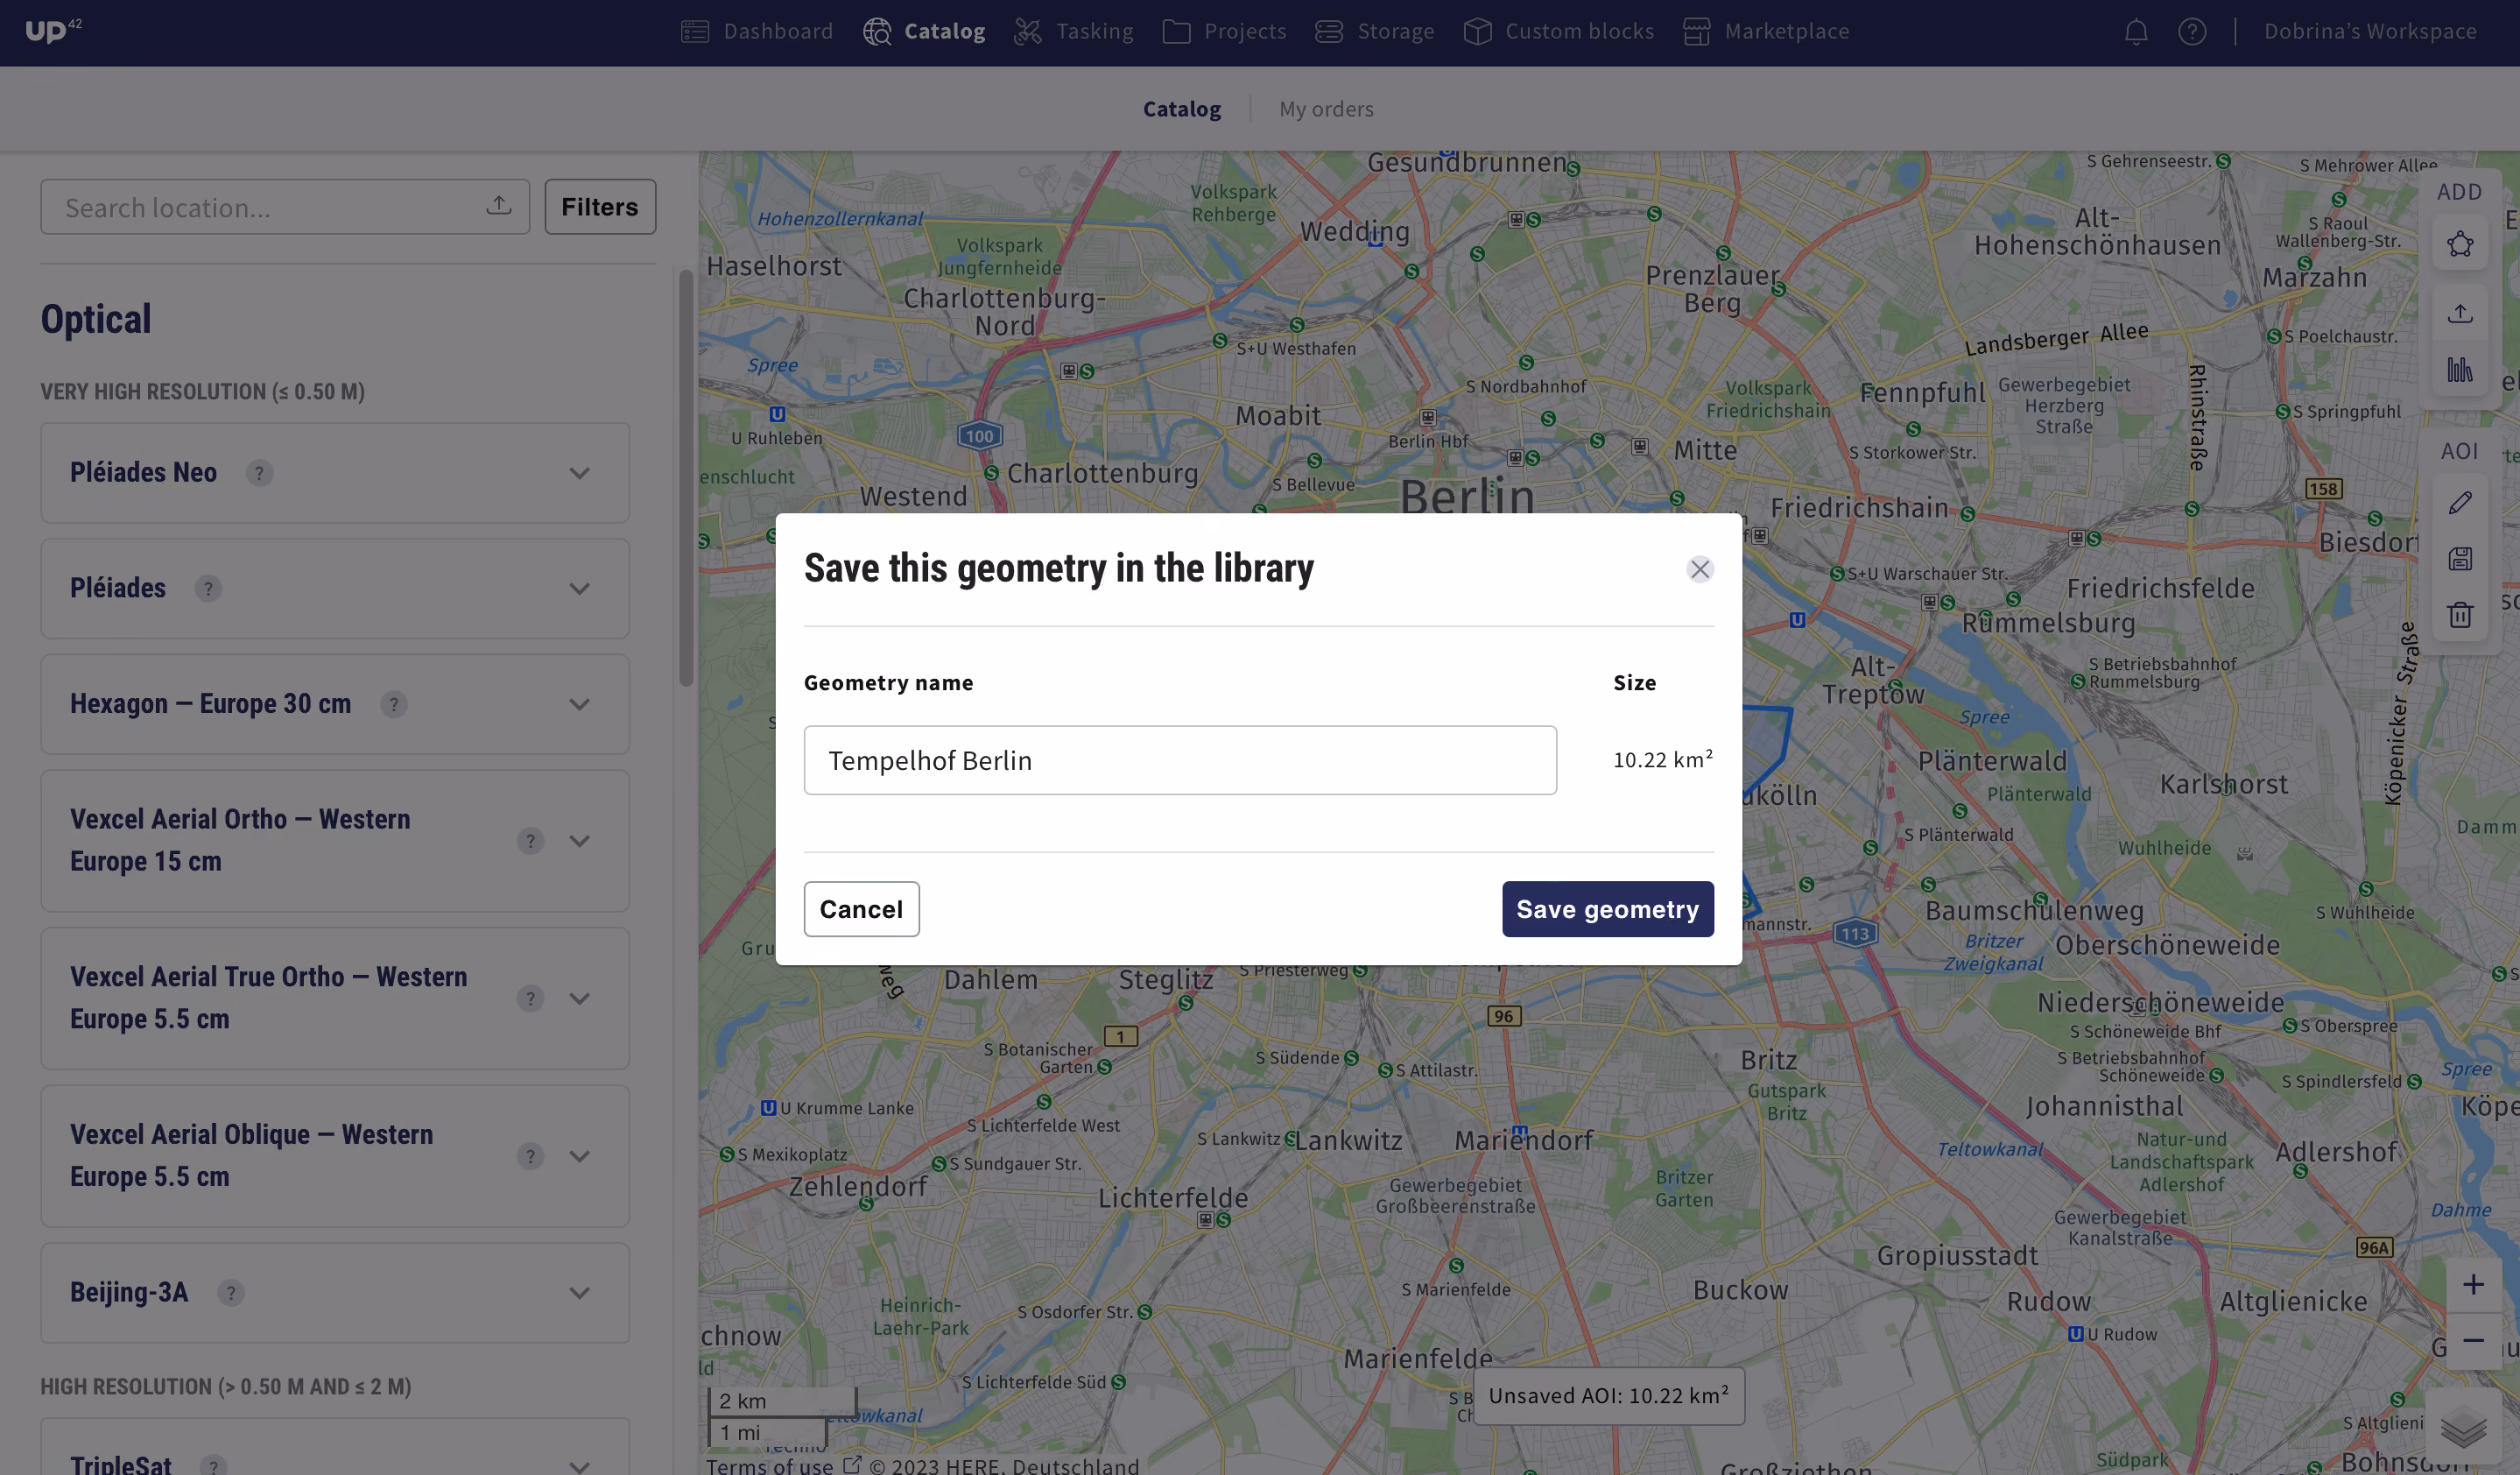Open Projects in the top navigation
2520x1475 pixels.
pyautogui.click(x=1225, y=31)
